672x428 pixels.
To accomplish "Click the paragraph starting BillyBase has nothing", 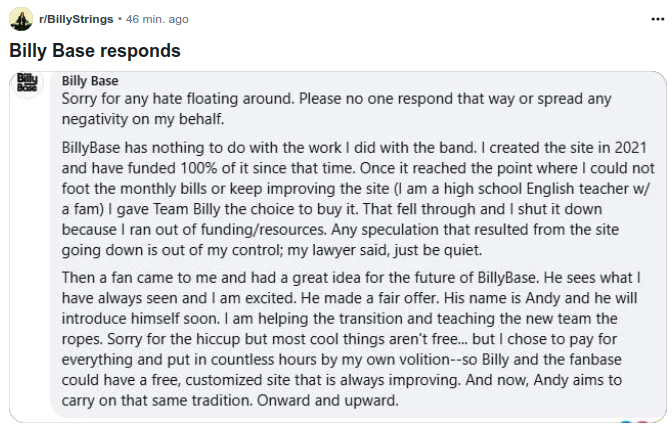I will (358, 199).
